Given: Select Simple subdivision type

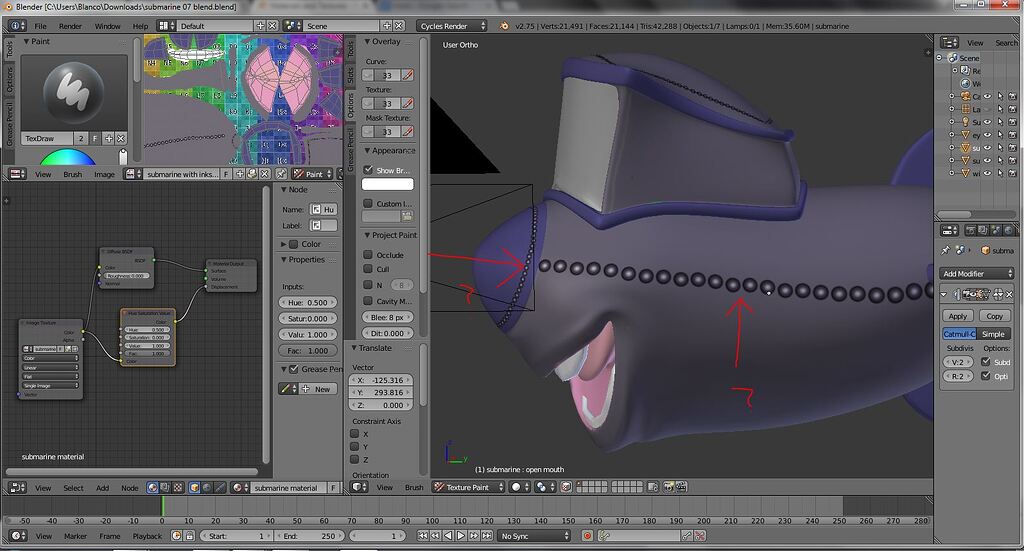Looking at the screenshot, I should point(993,334).
